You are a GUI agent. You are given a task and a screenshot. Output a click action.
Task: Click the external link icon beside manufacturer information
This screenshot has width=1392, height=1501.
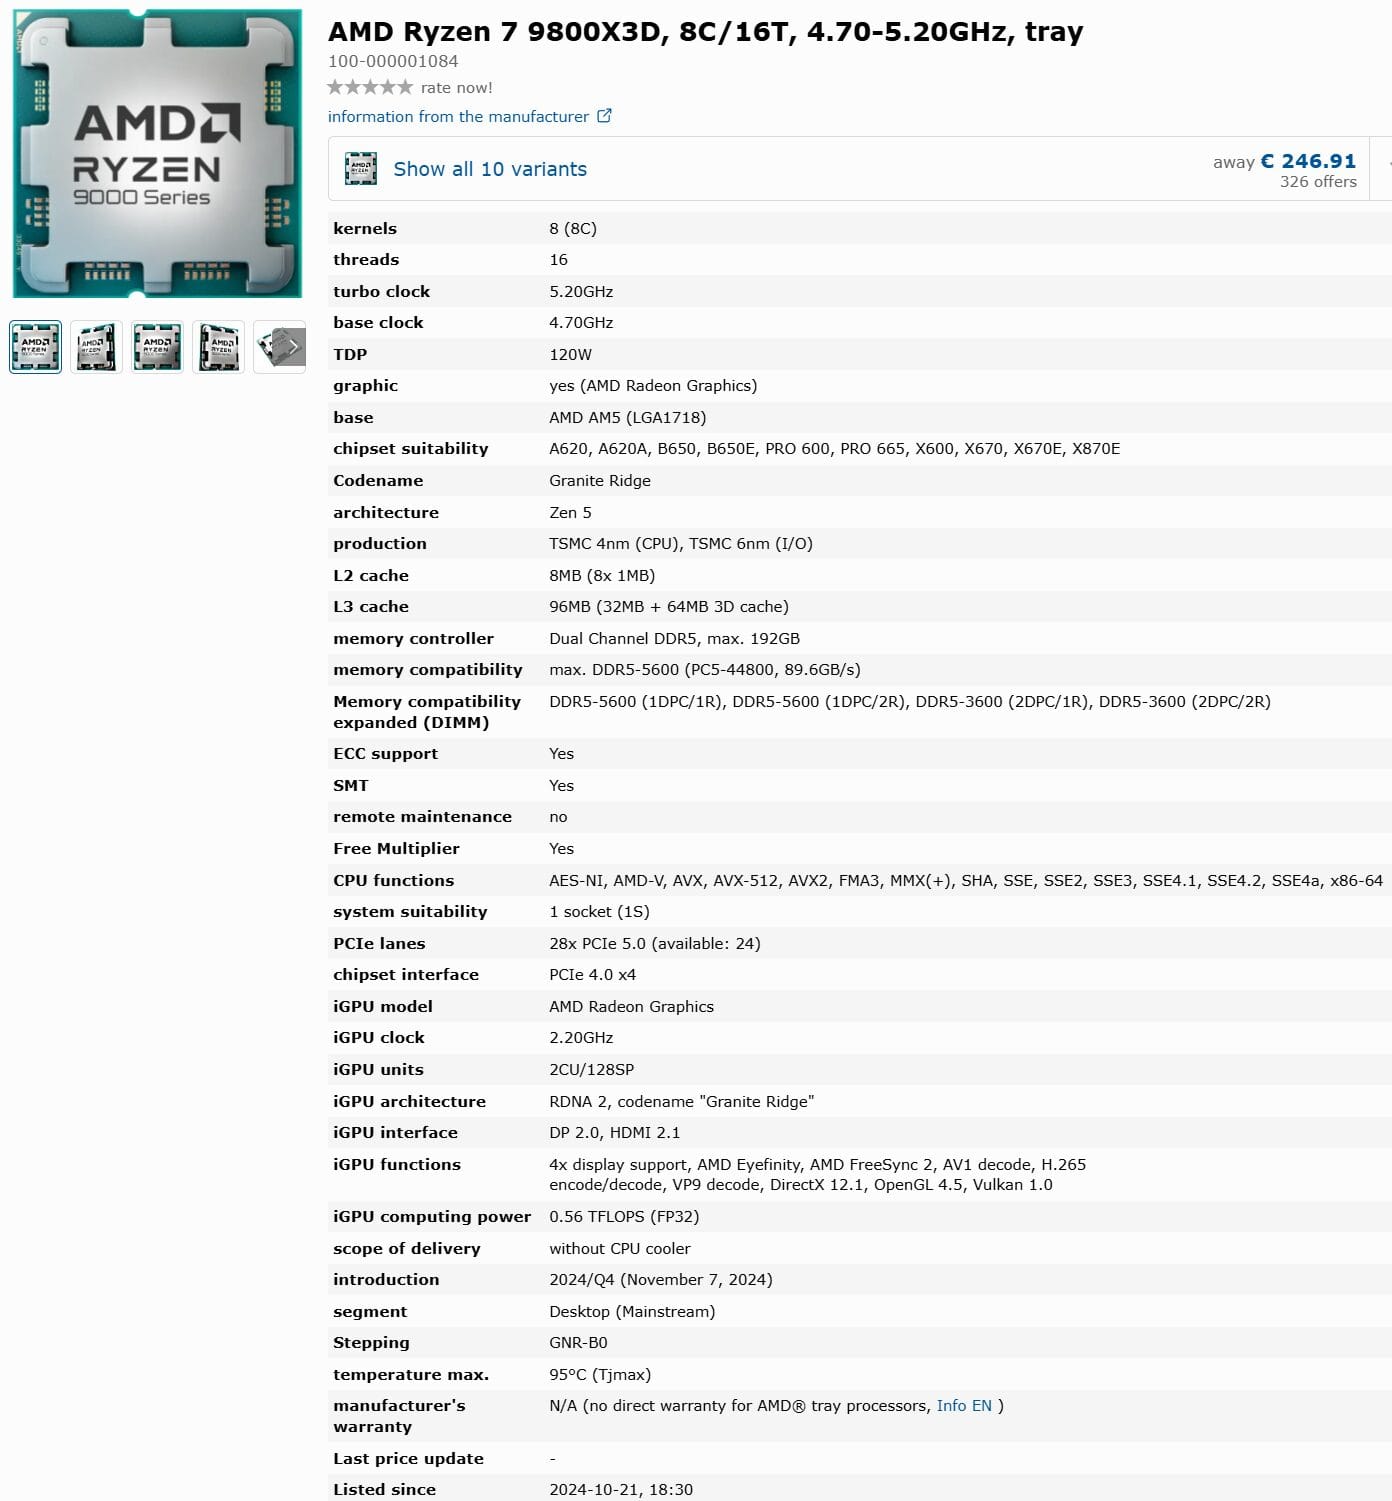tap(603, 116)
